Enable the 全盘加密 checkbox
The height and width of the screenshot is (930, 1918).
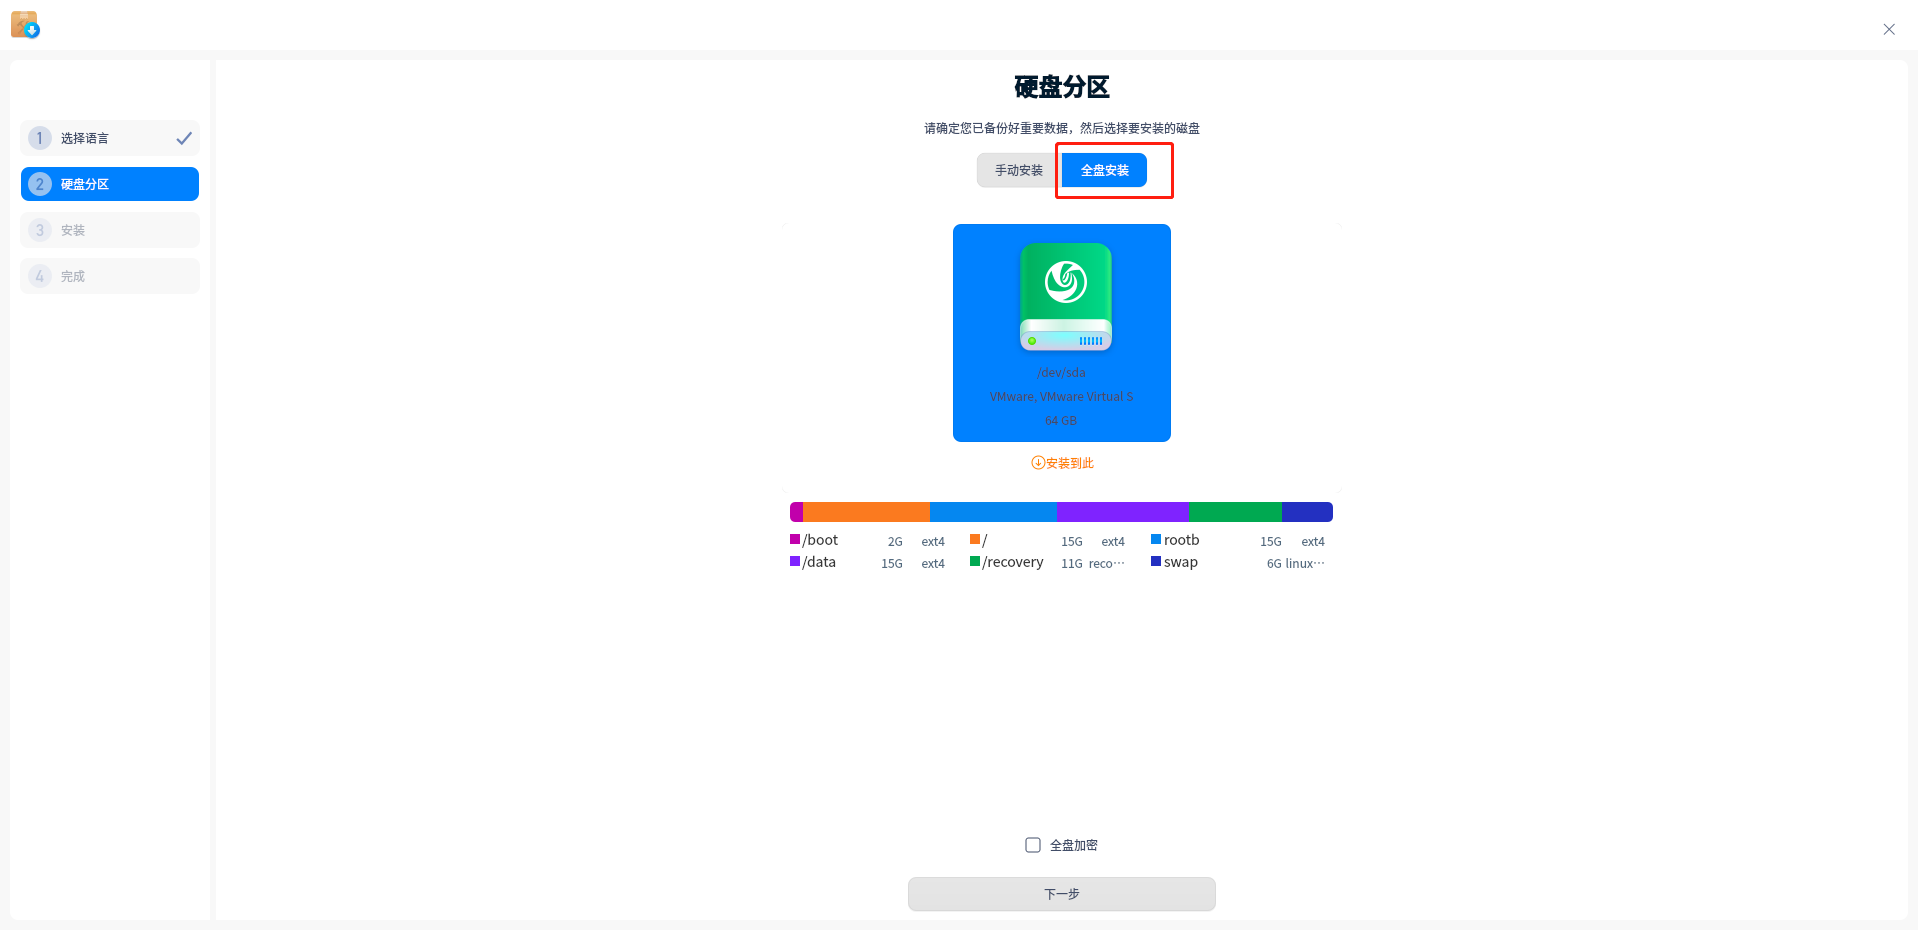click(x=1033, y=845)
